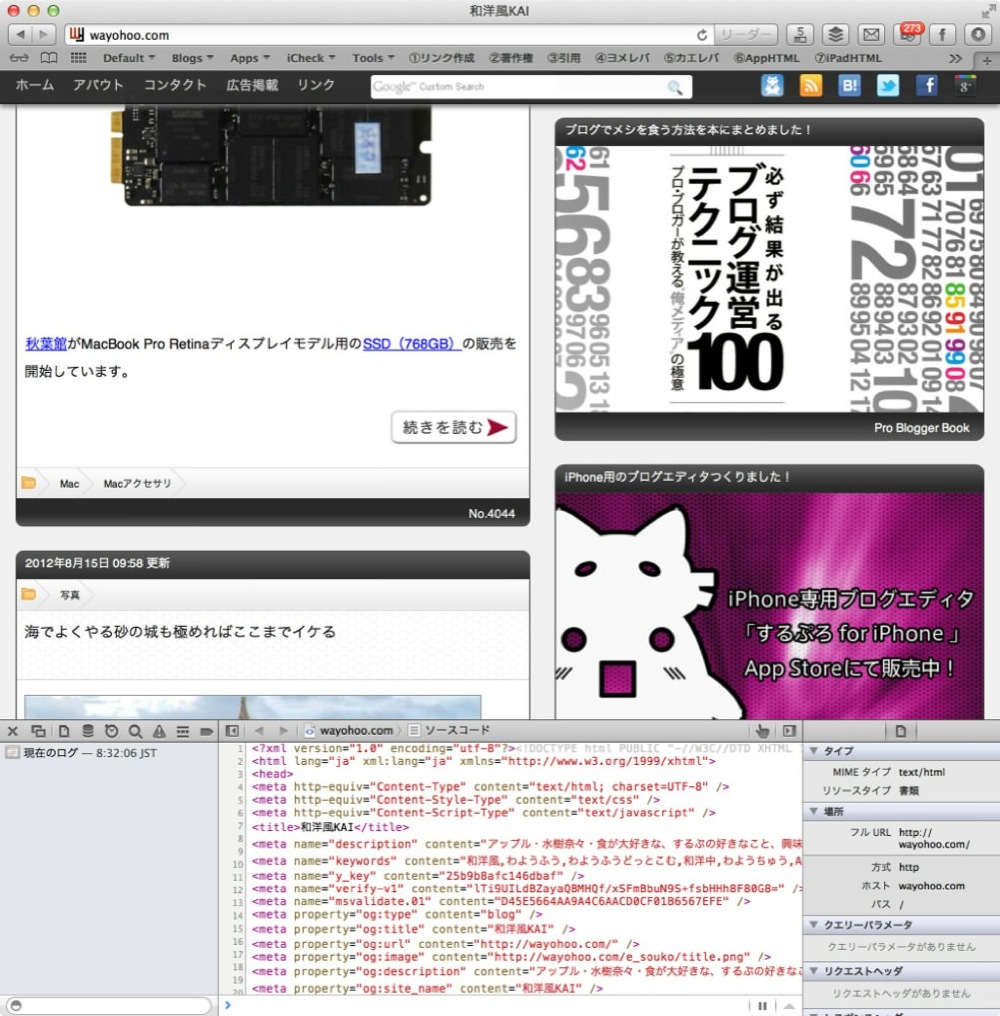Collapse the タイプ section in details sidebar
1000x1016 pixels.
click(814, 751)
